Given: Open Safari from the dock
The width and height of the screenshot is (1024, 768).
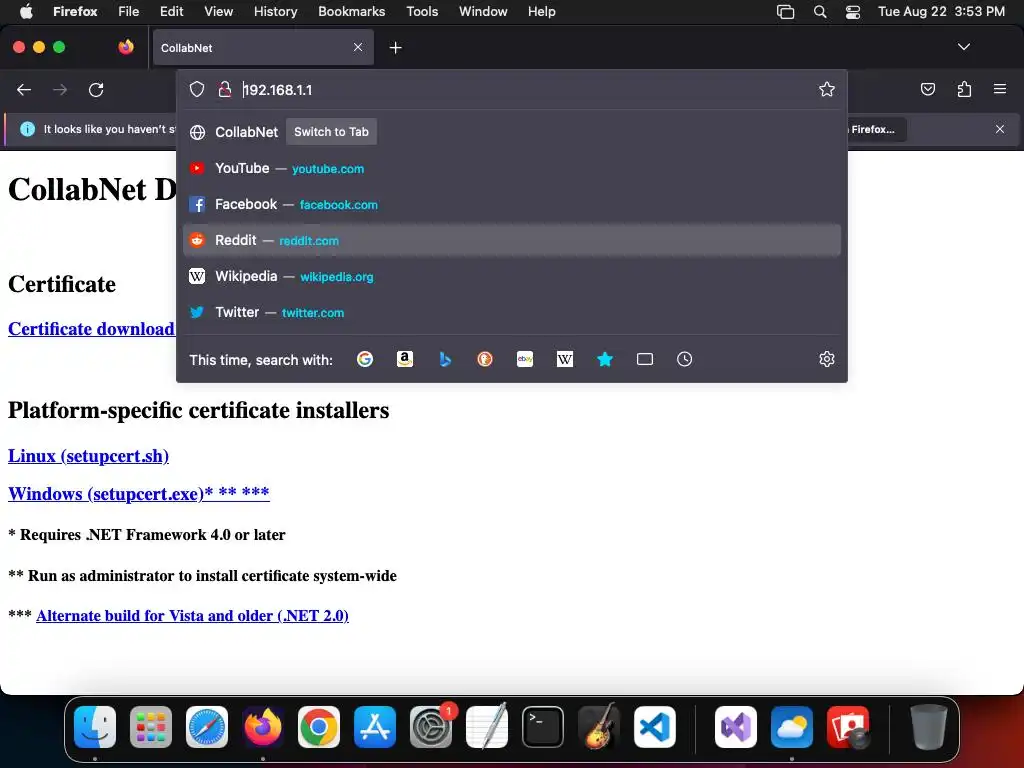Looking at the screenshot, I should coord(207,727).
